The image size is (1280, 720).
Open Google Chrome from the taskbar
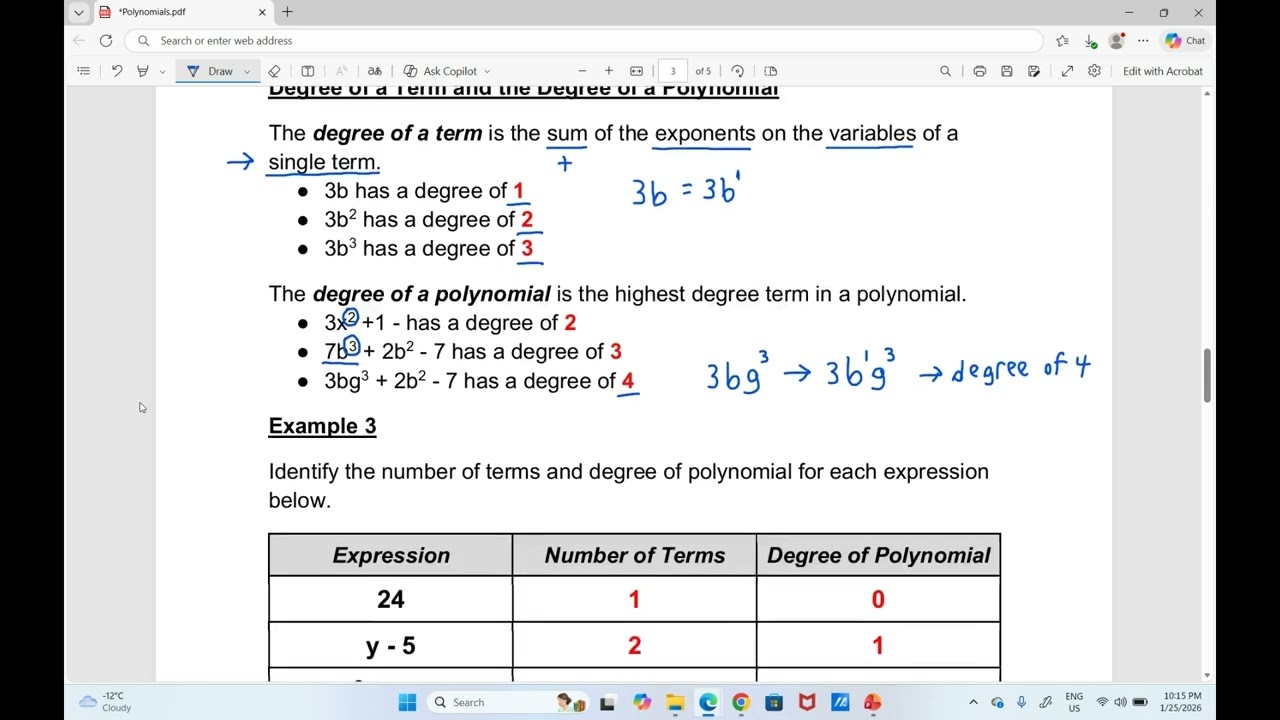(x=741, y=702)
